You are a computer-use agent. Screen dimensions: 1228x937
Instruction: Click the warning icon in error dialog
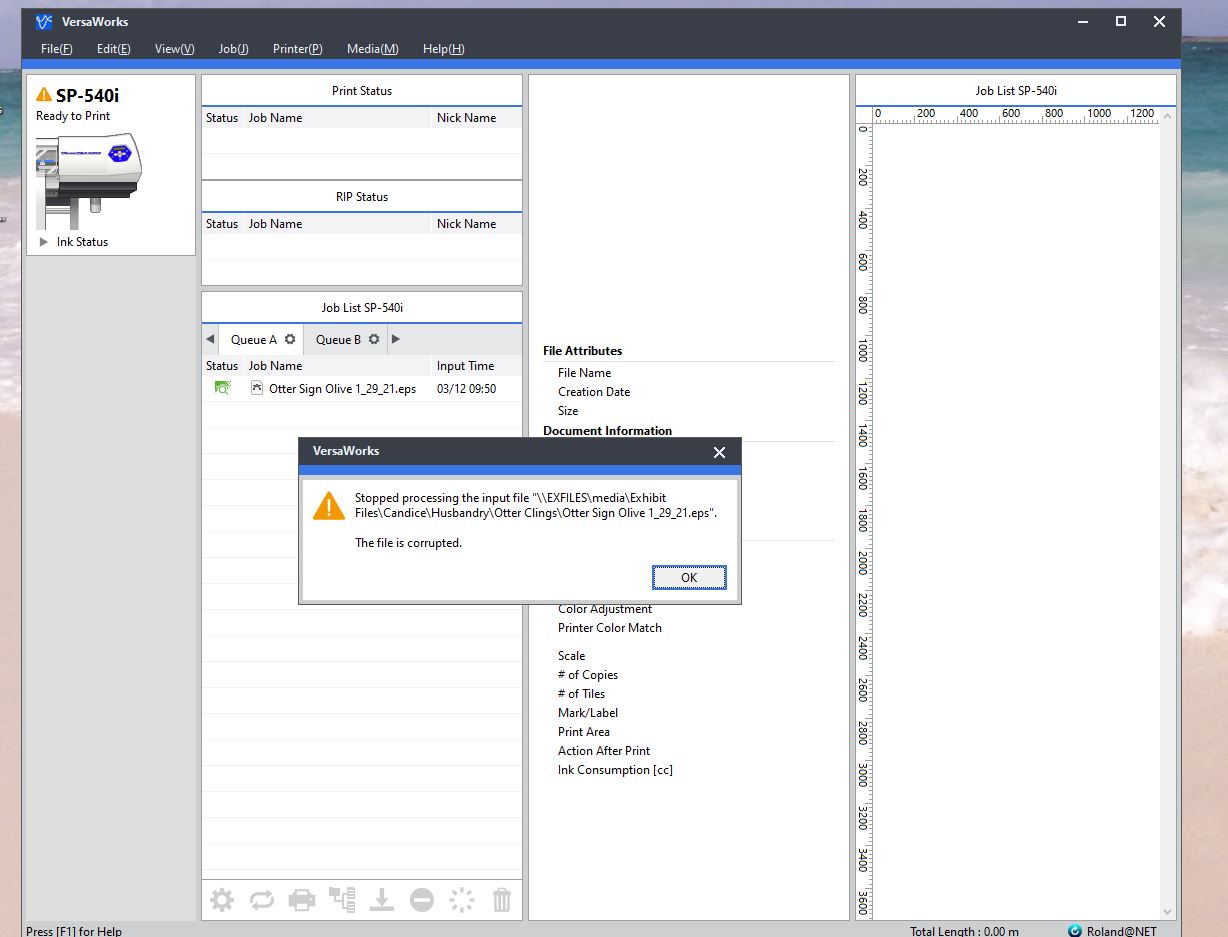(x=329, y=505)
